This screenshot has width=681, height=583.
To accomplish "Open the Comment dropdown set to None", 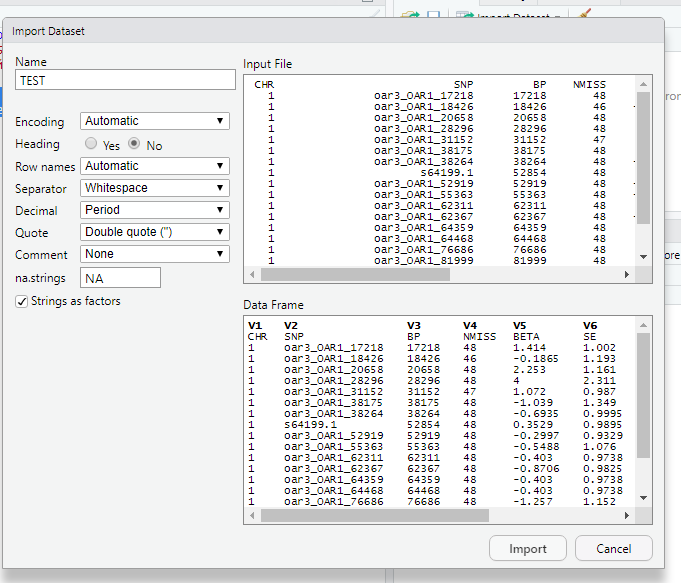I will 155,254.
